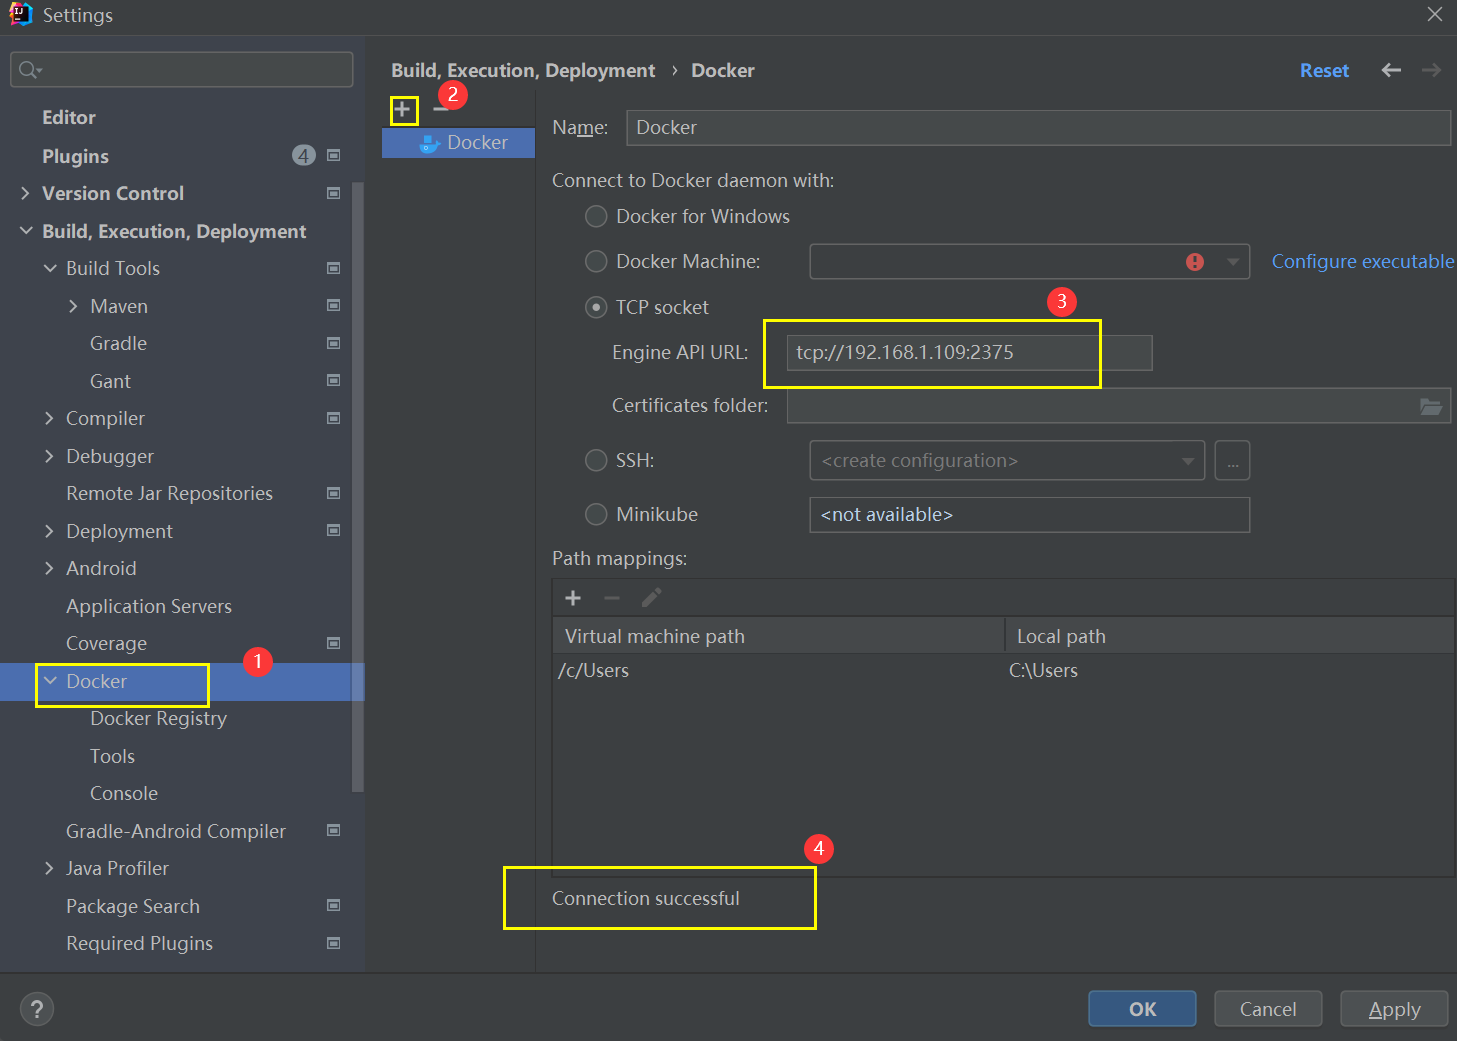
Task: Collapse the Docker settings node
Action: pos(50,681)
